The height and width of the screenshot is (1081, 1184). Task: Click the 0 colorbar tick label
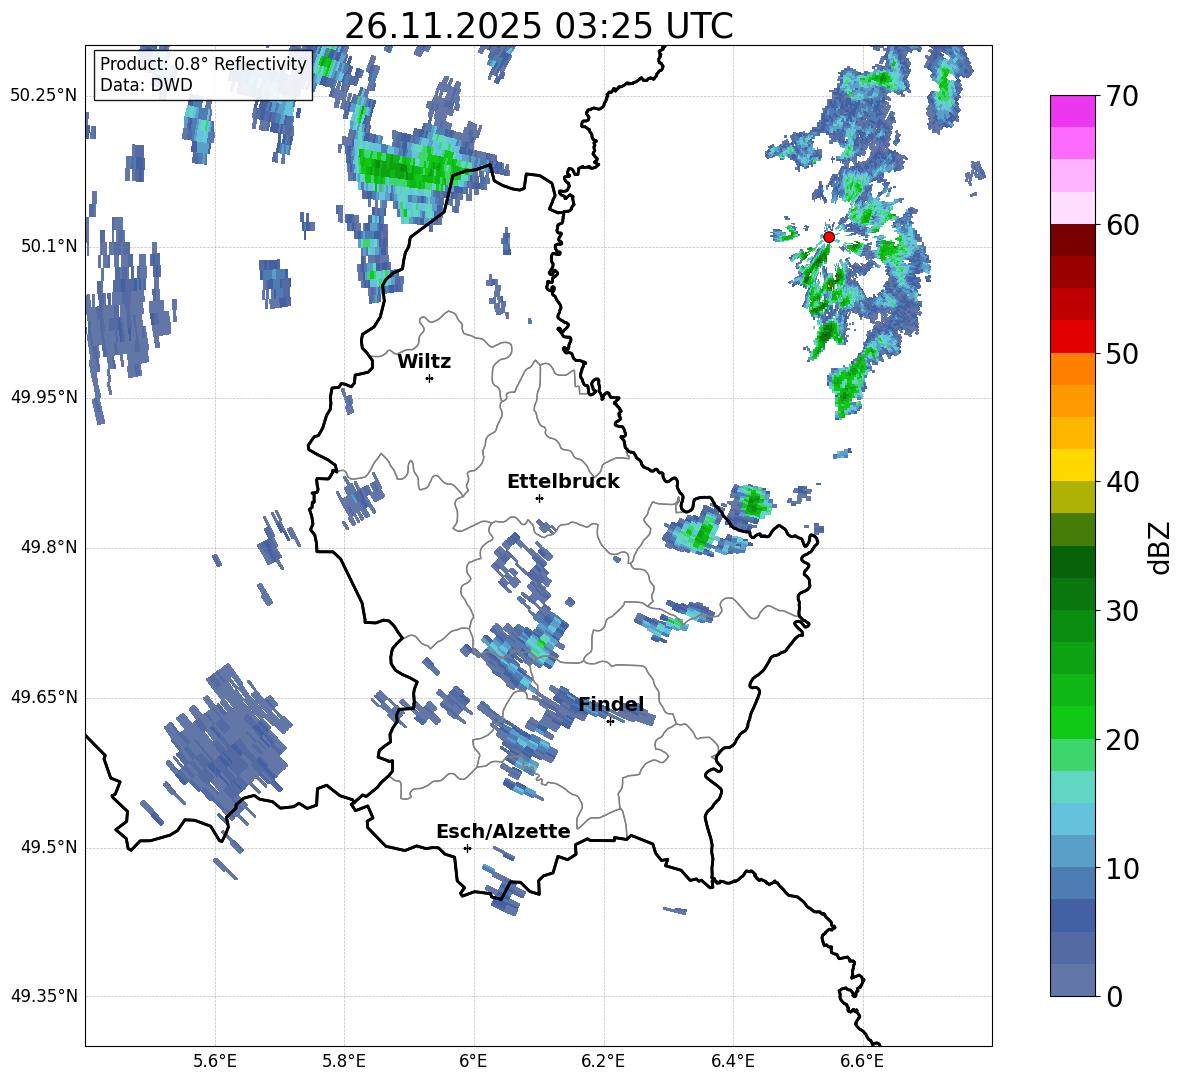tap(1114, 997)
